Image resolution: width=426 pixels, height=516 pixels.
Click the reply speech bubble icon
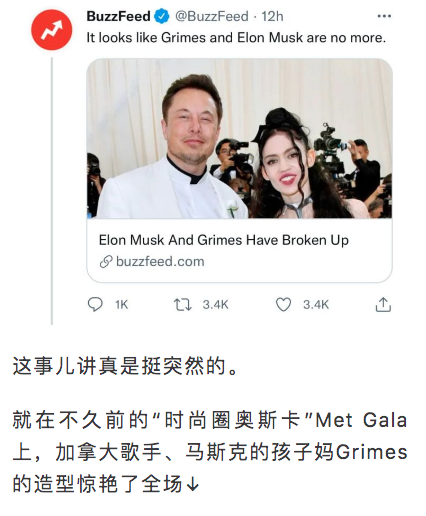tap(95, 304)
